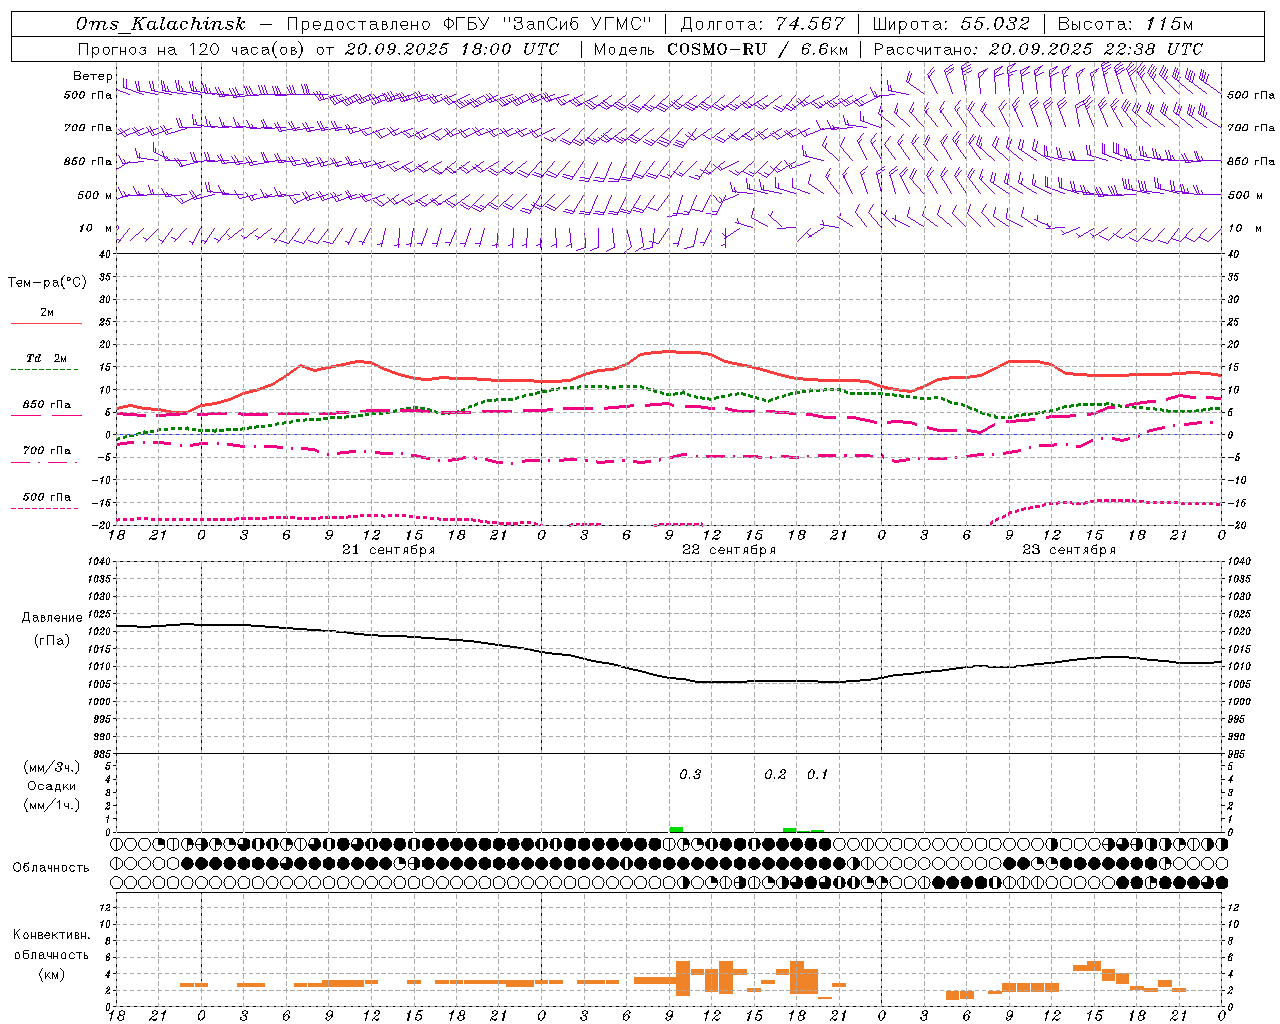Screen dimensions: 1280x1024
Task: Click the 0.3 precipitation amount value
Action: click(690, 775)
